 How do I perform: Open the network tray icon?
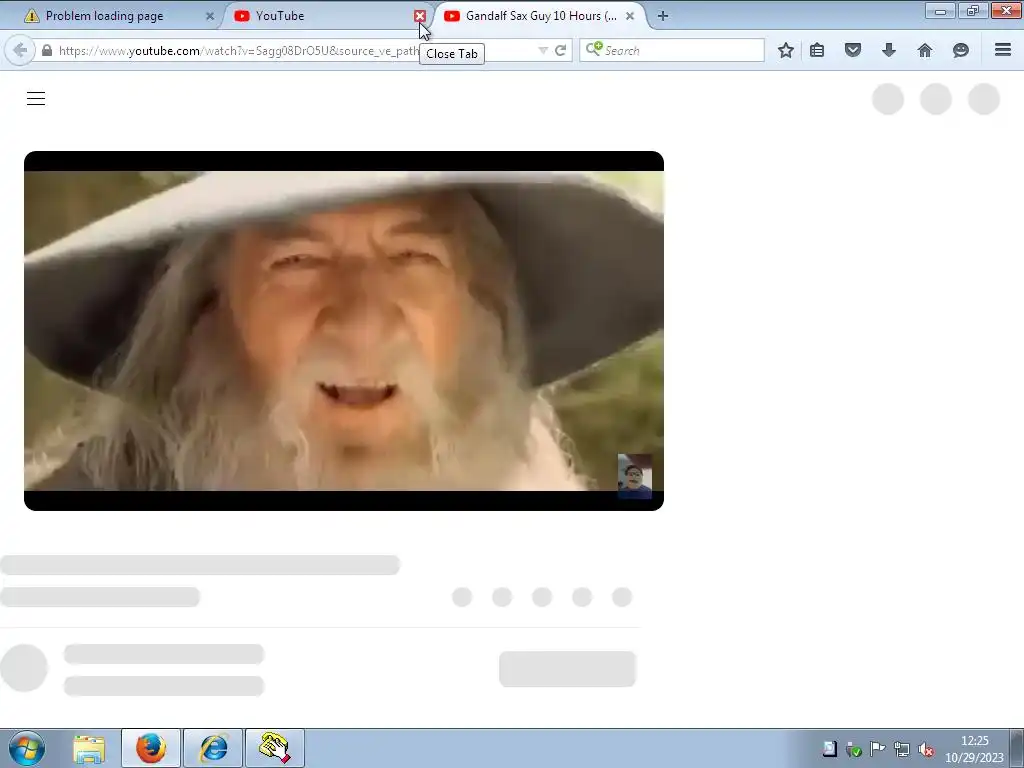(x=902, y=749)
